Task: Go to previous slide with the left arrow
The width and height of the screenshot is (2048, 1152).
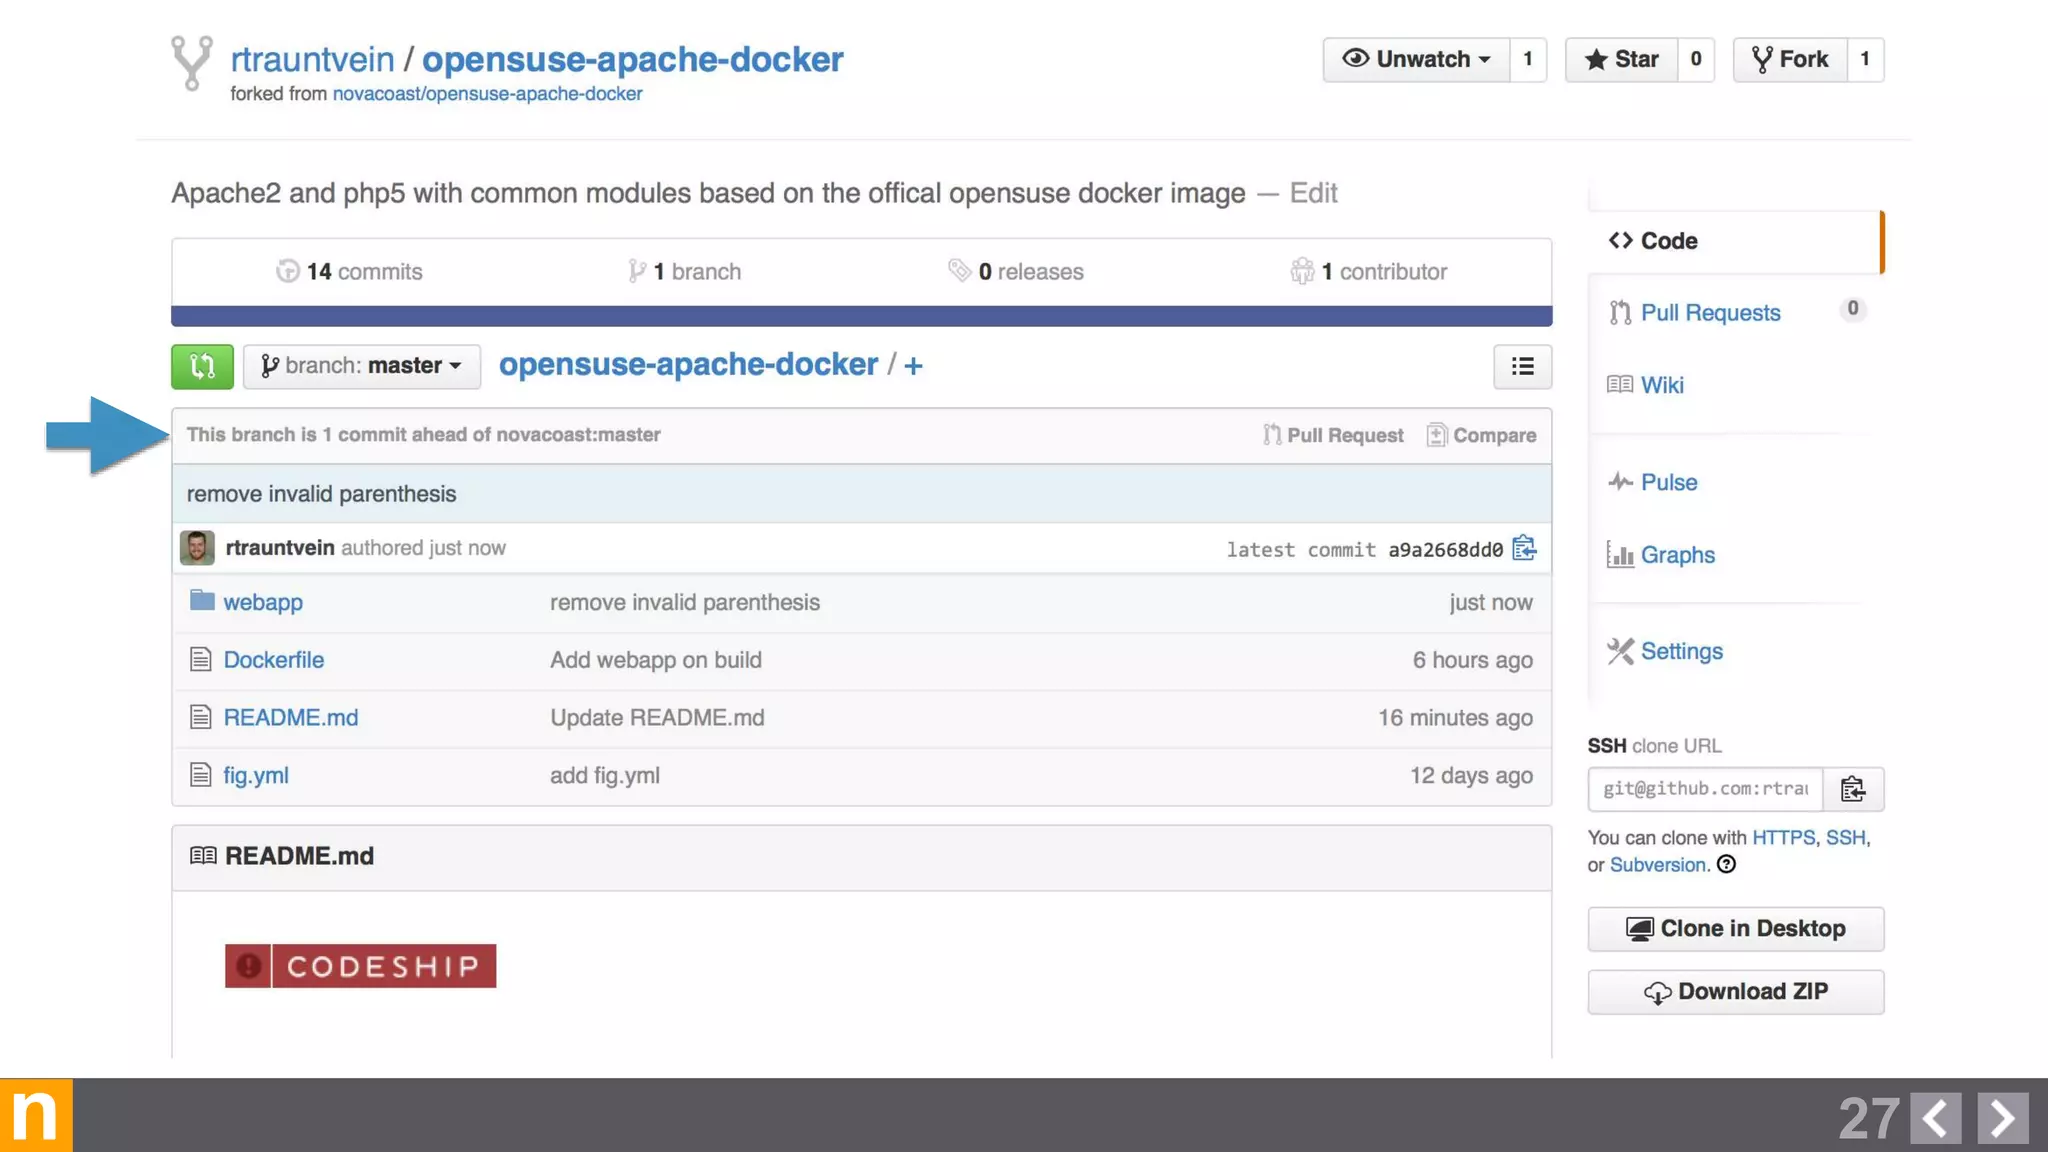Action: [1935, 1117]
